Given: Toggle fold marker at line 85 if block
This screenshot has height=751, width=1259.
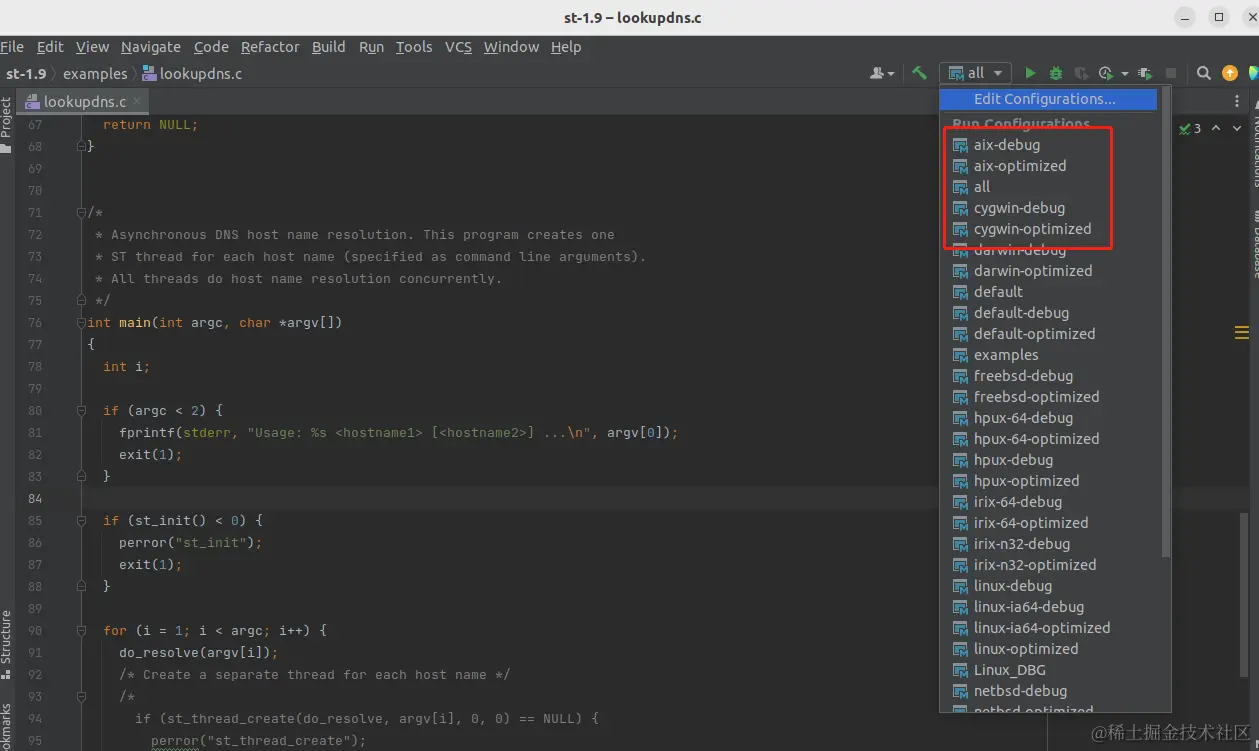Looking at the screenshot, I should tap(82, 521).
